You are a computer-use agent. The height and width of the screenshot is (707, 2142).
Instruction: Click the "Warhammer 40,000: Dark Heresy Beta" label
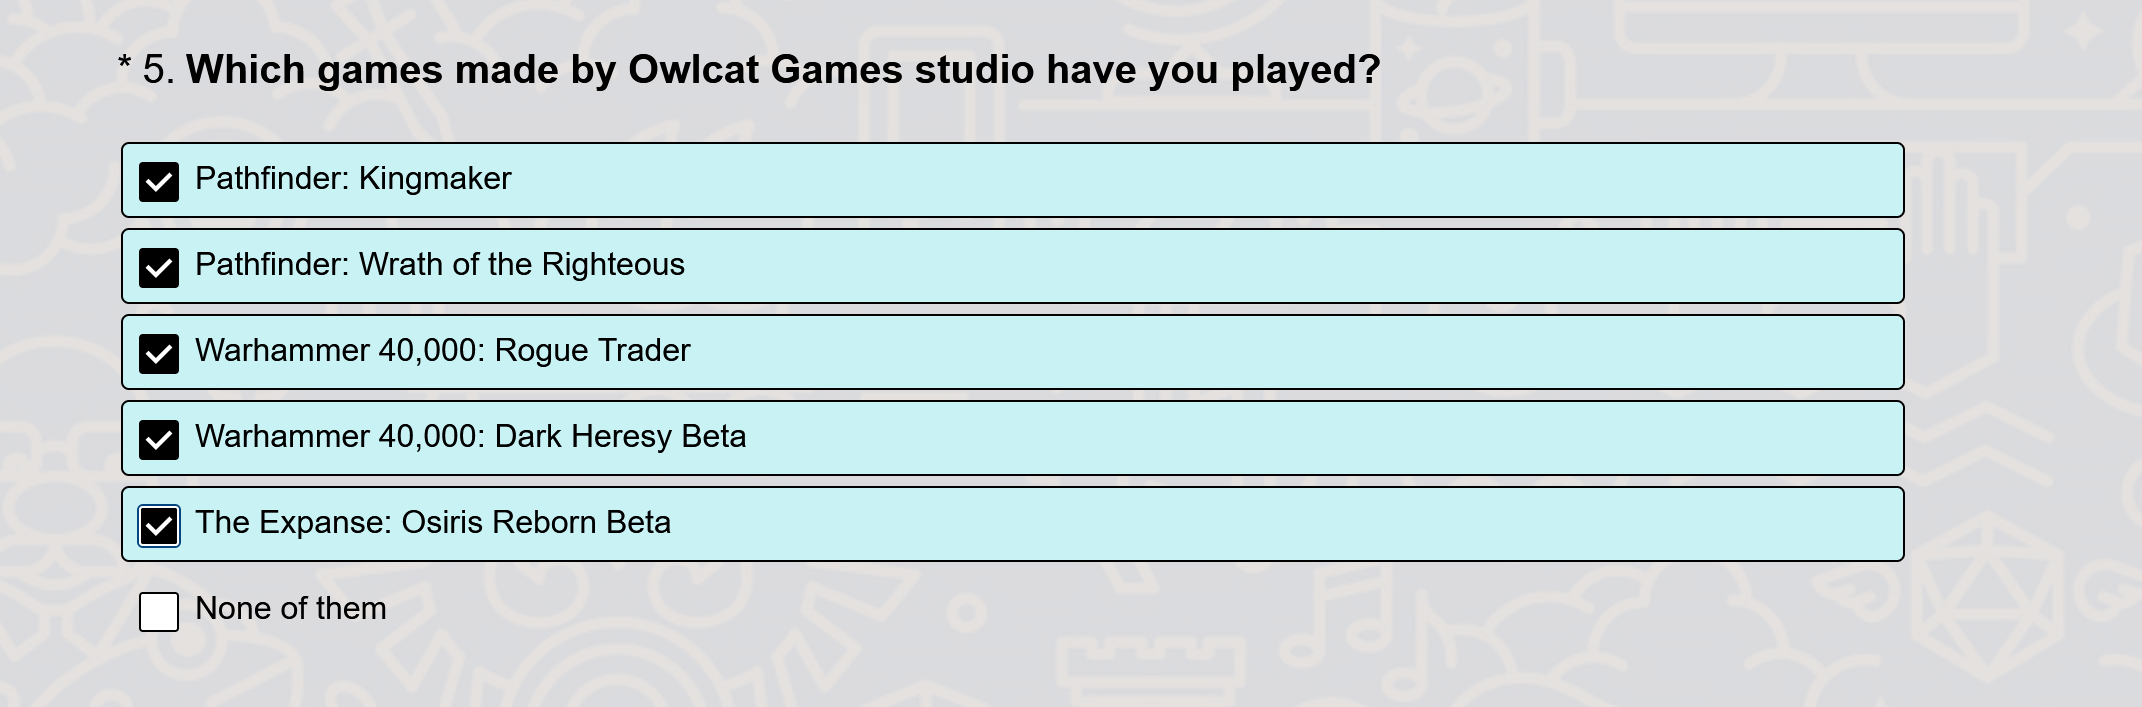click(470, 437)
